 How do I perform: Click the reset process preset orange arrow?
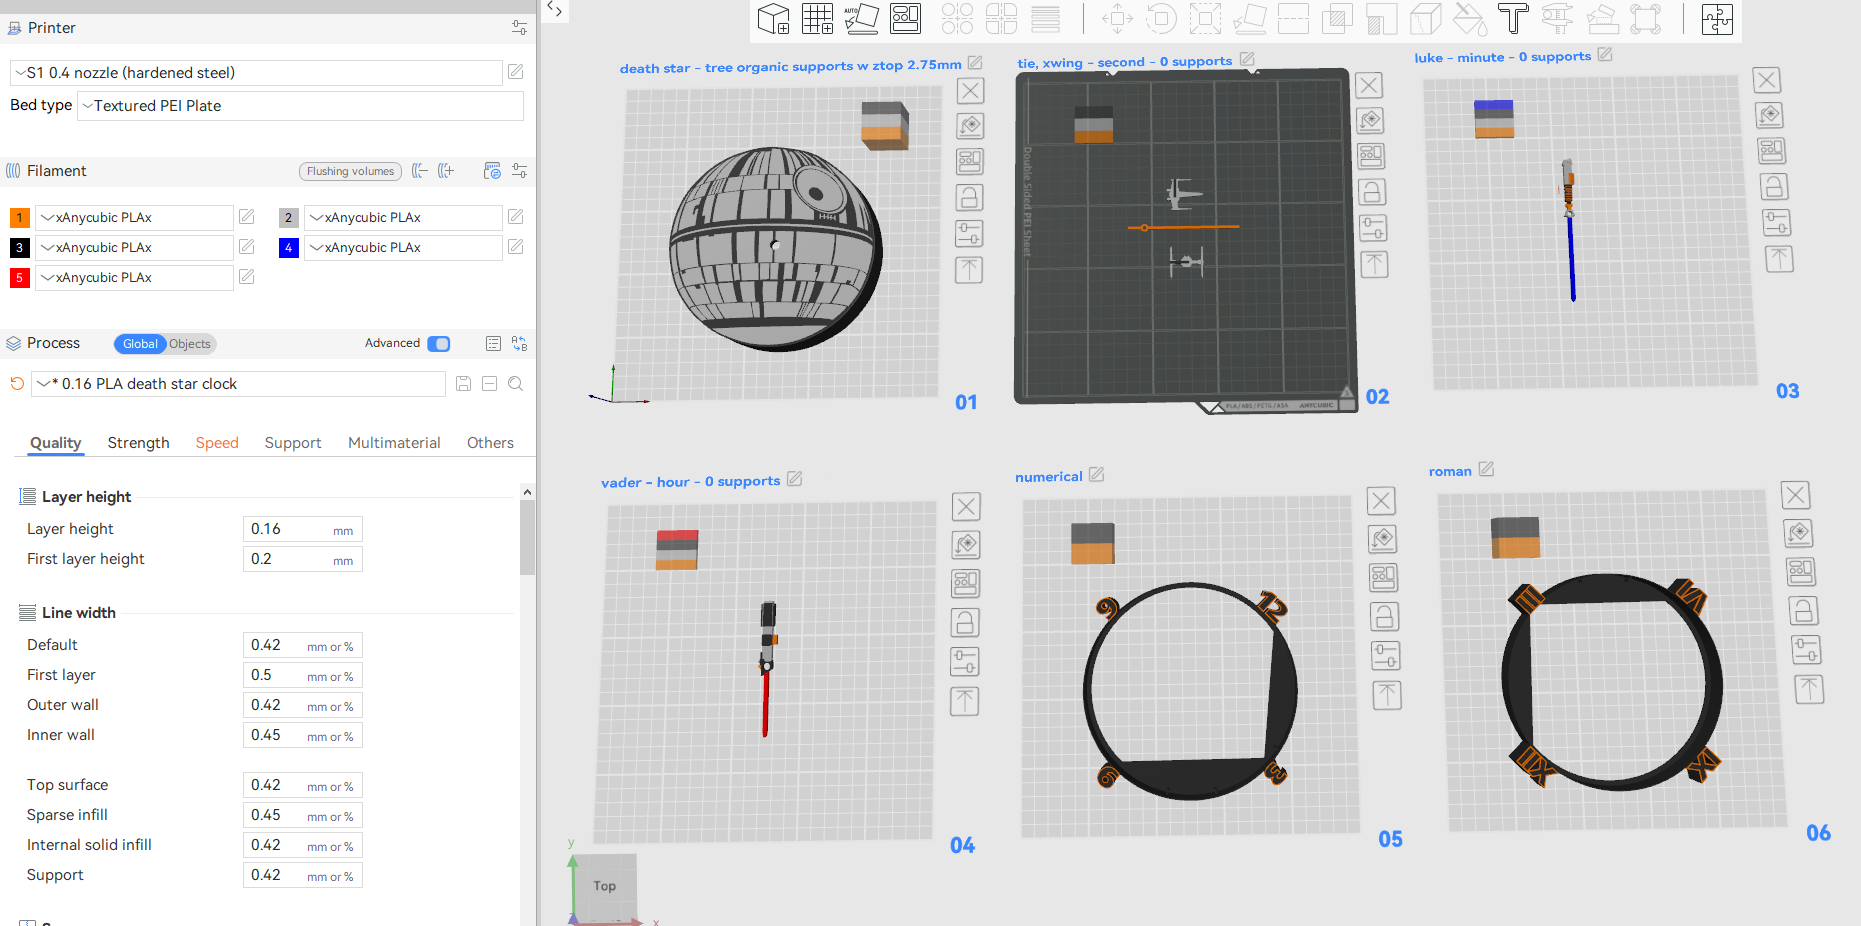tap(17, 384)
